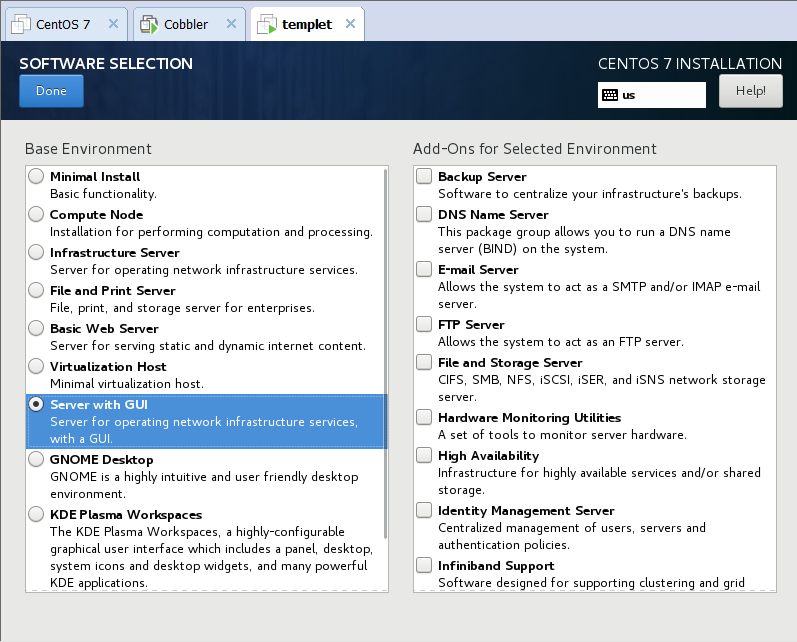Click the Server with GUI radio button
The image size is (797, 642).
tap(36, 405)
